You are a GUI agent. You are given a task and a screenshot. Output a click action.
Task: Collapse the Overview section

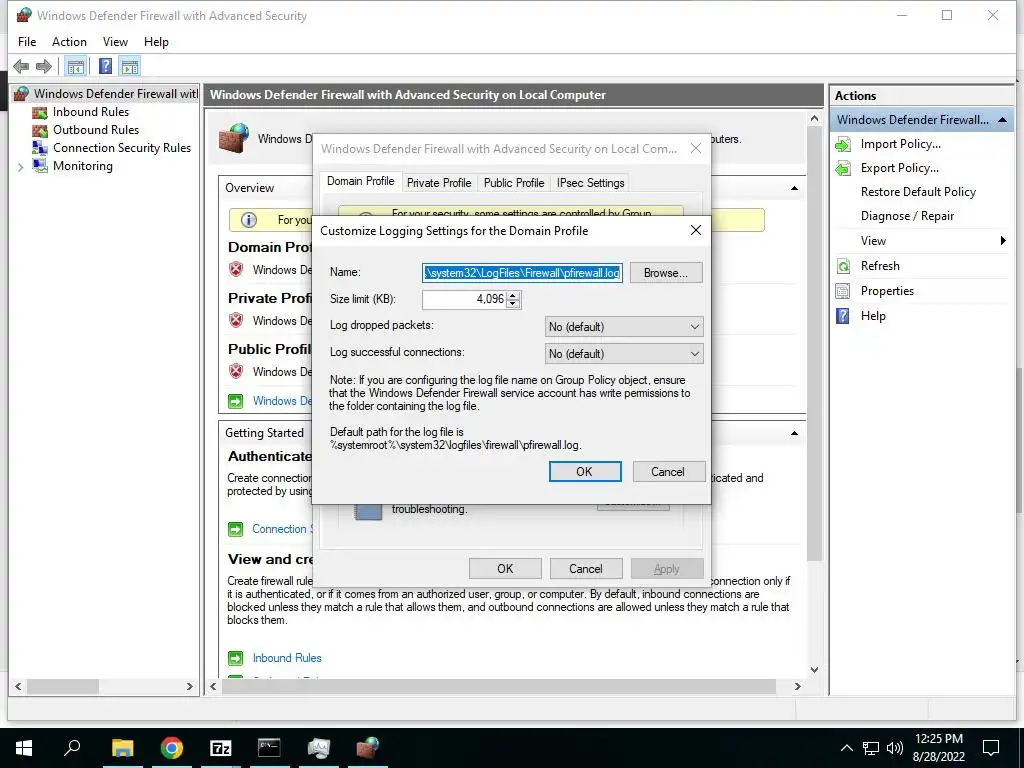click(794, 188)
